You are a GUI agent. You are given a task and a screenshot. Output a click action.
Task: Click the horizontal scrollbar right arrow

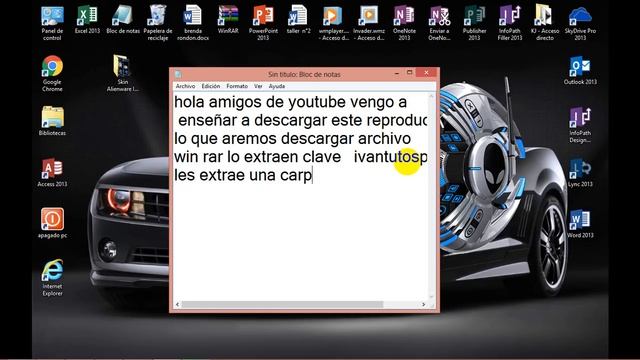(x=423, y=304)
